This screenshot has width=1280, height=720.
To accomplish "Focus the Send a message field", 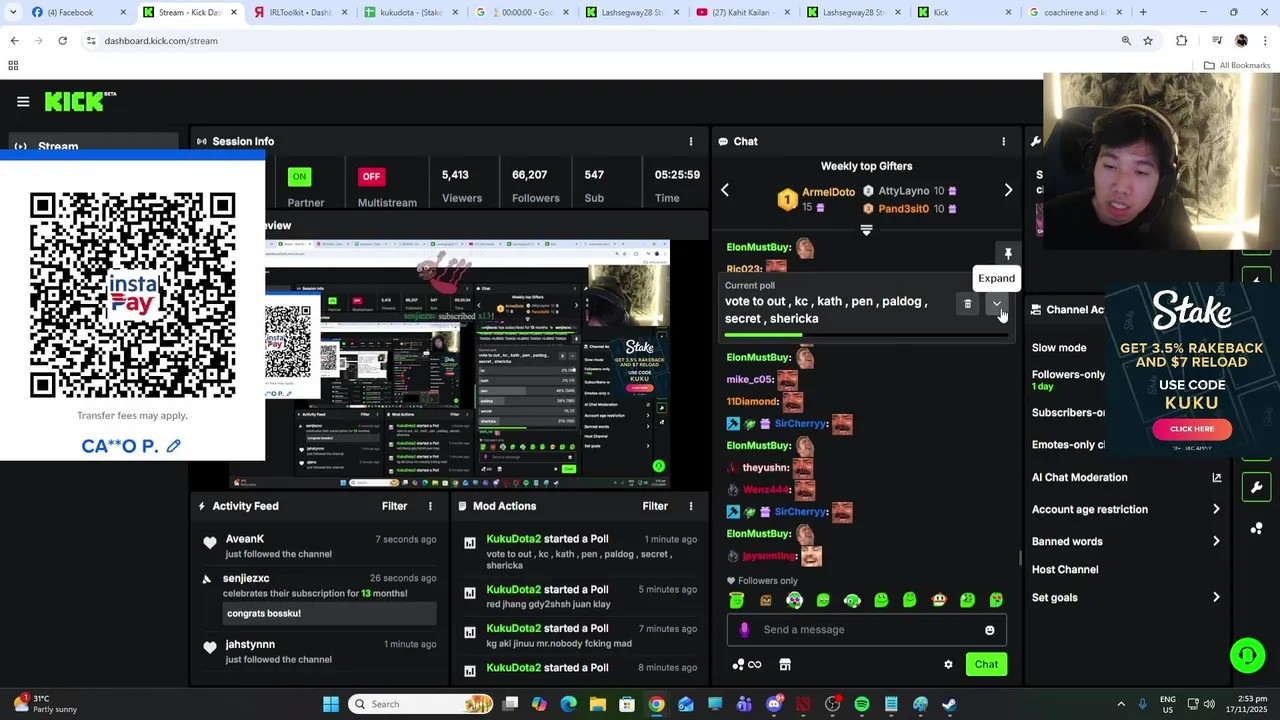I will coord(866,630).
